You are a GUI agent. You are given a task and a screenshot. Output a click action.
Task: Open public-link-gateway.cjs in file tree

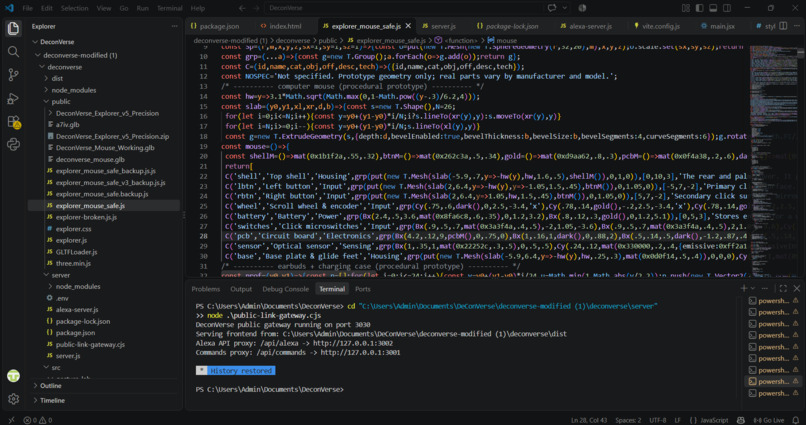pyautogui.click(x=90, y=344)
